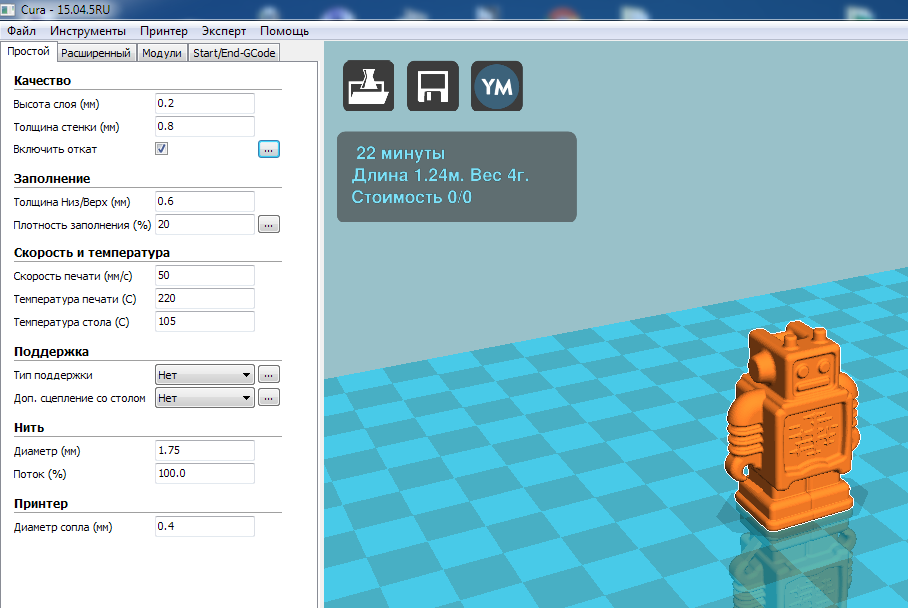Expand the Тип поддержки dropdown
This screenshot has height=608, width=908.
(x=205, y=374)
